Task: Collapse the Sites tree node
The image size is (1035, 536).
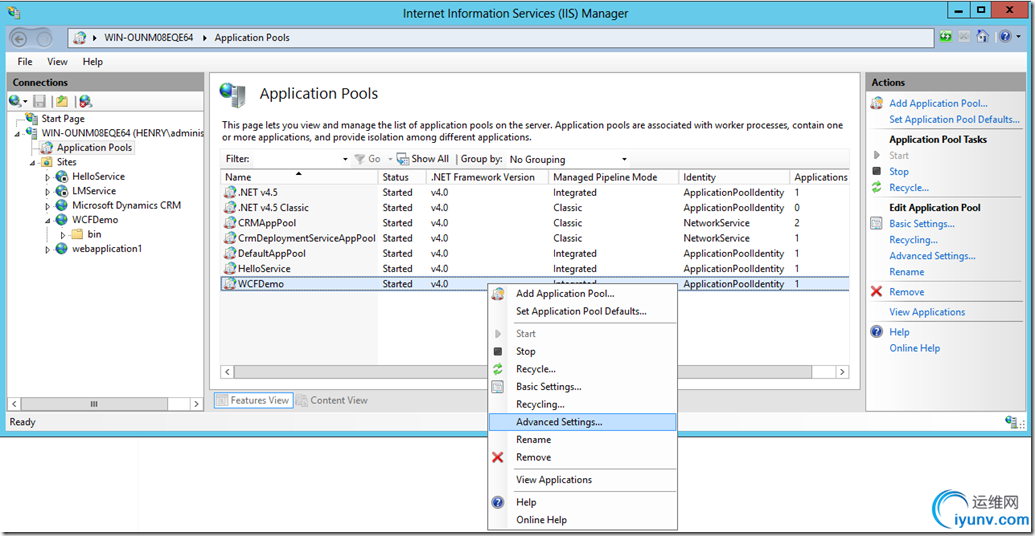Action: [32, 162]
